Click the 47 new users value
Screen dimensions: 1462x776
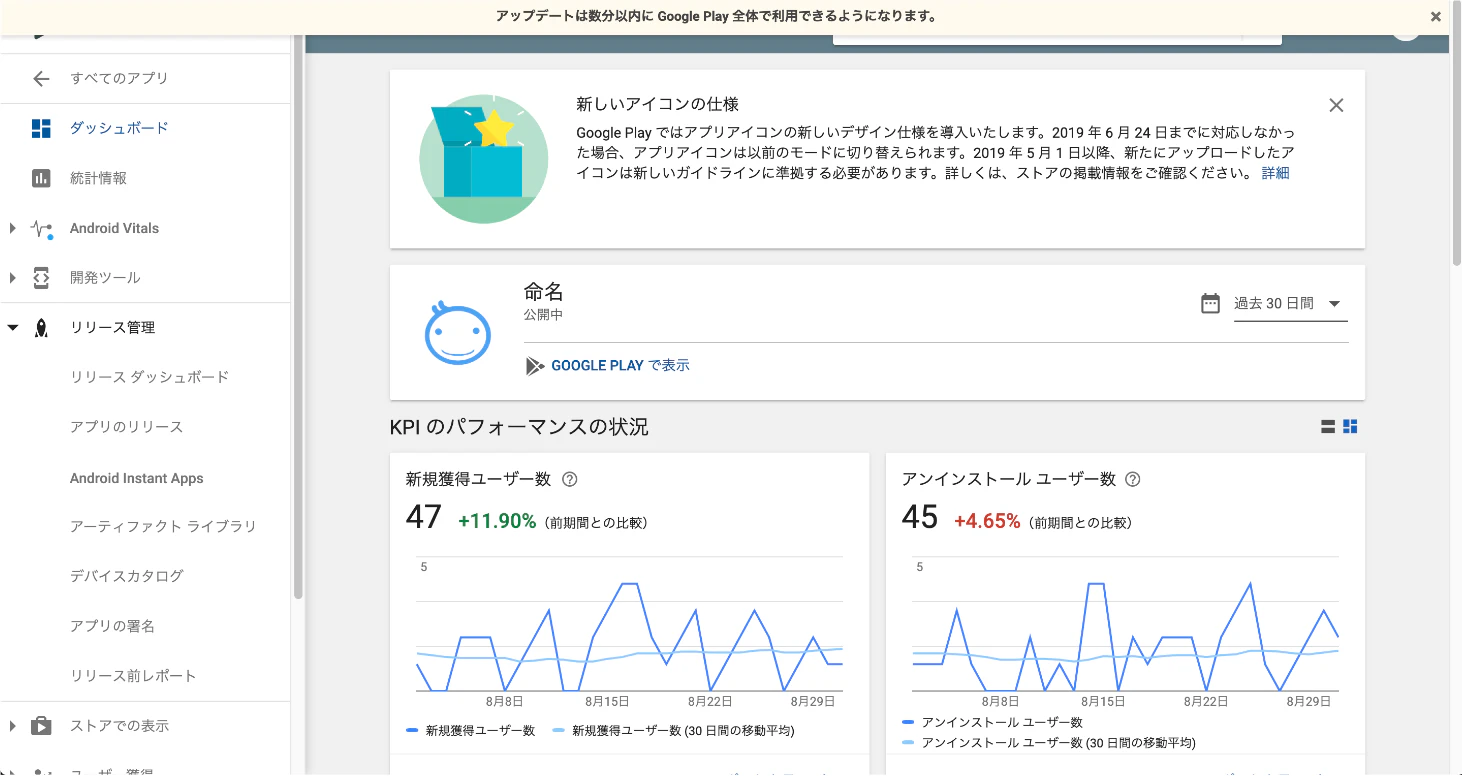click(423, 517)
